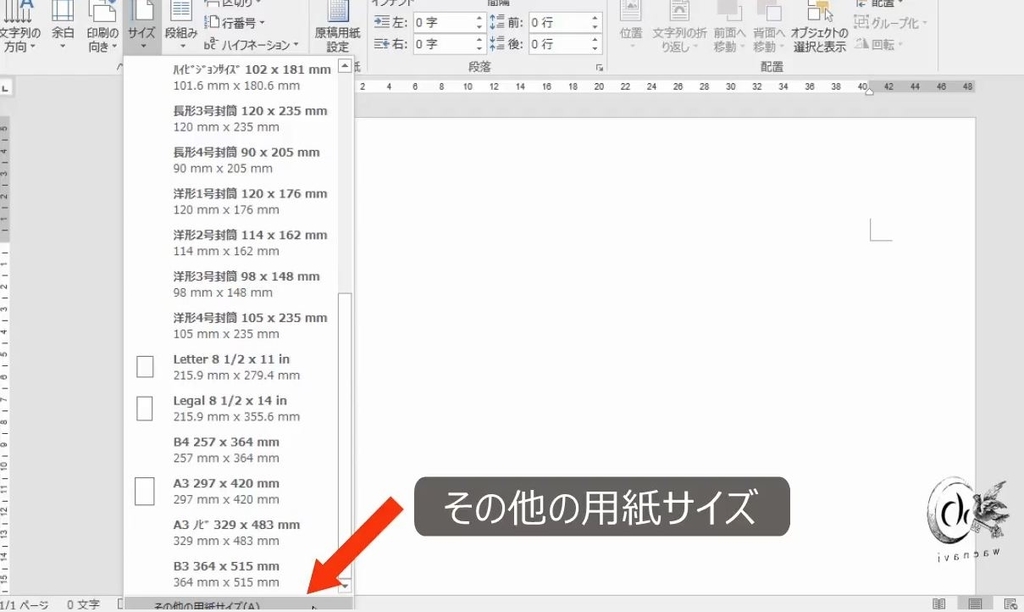
Task: Click その他の用紙サイズ(A) more paper sizes
Action: coord(238,605)
